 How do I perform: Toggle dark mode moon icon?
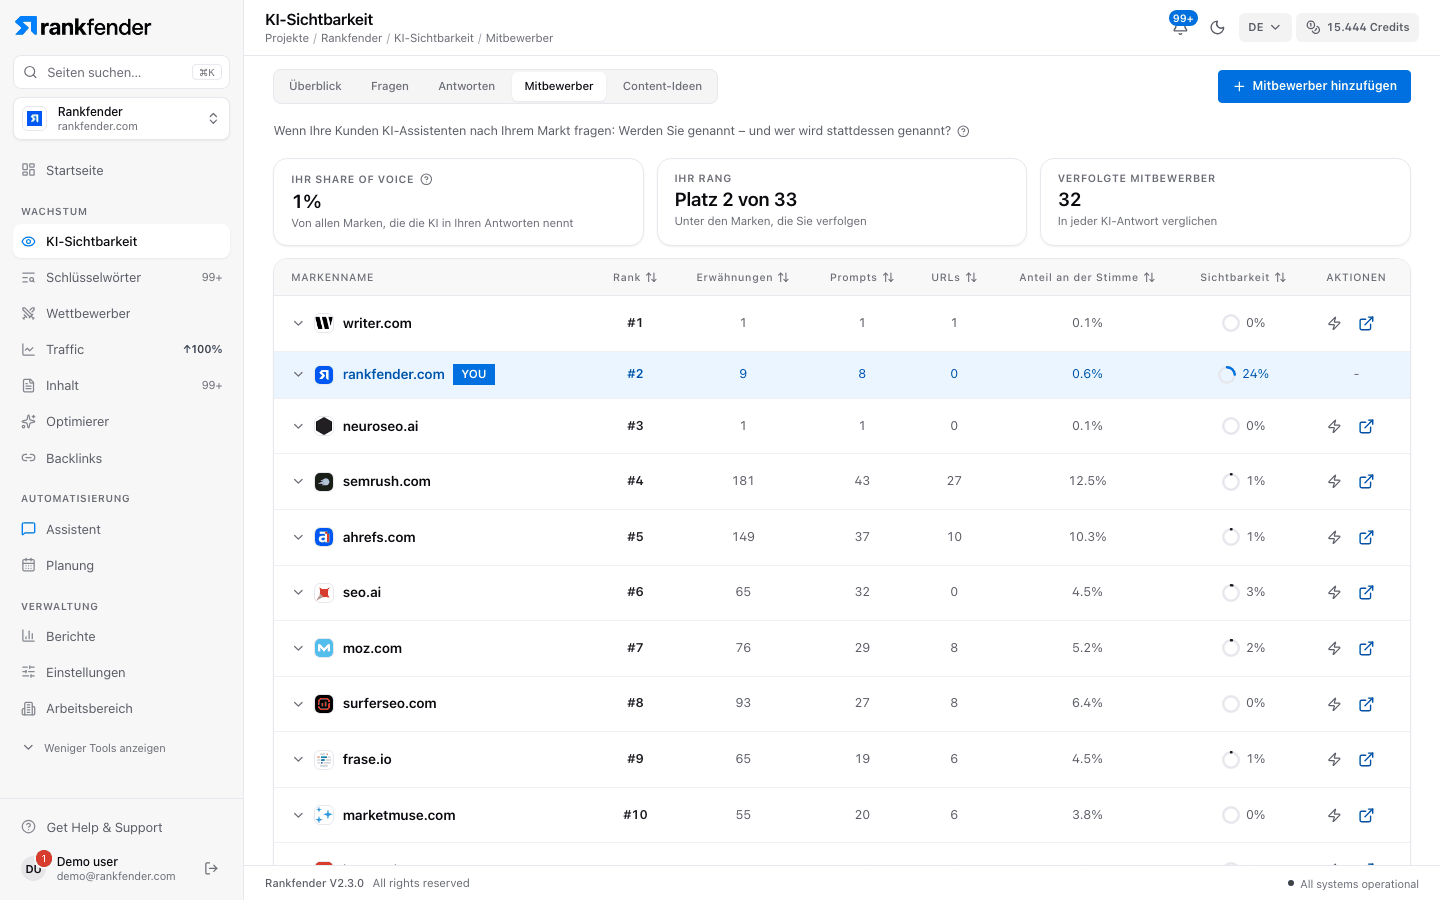[x=1217, y=27]
